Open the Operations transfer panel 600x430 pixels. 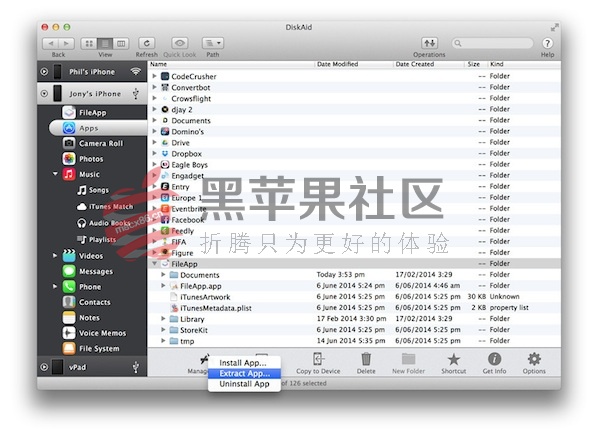click(x=429, y=43)
